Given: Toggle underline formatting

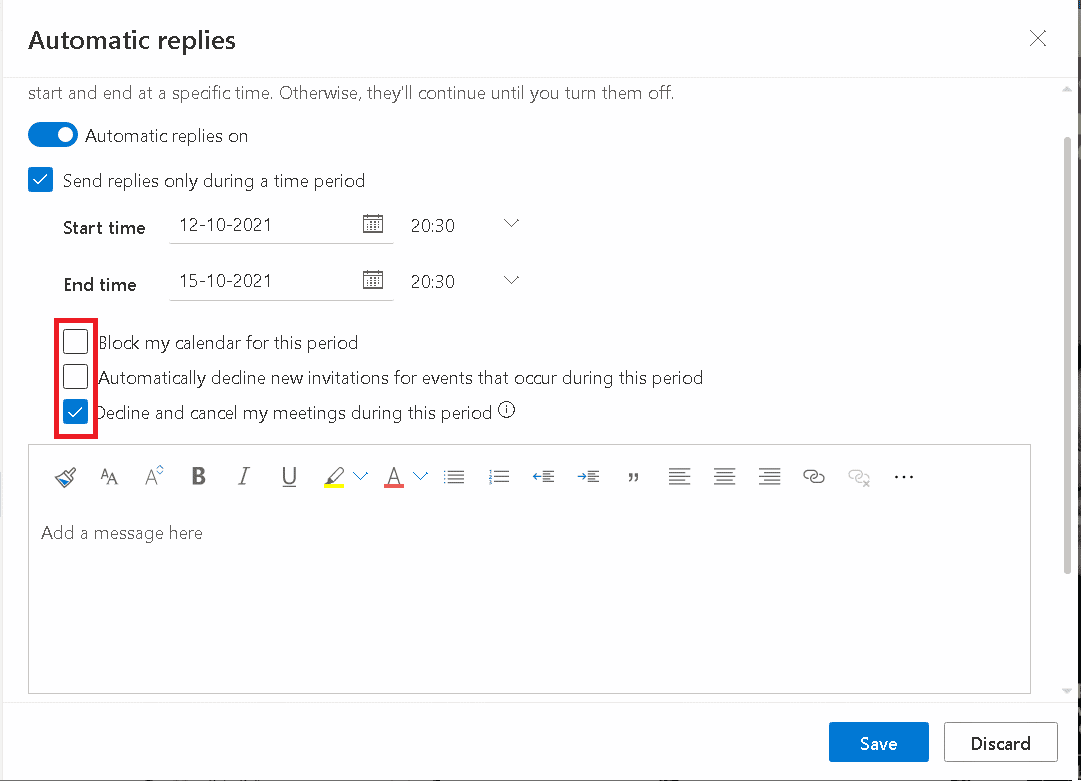Looking at the screenshot, I should (289, 477).
